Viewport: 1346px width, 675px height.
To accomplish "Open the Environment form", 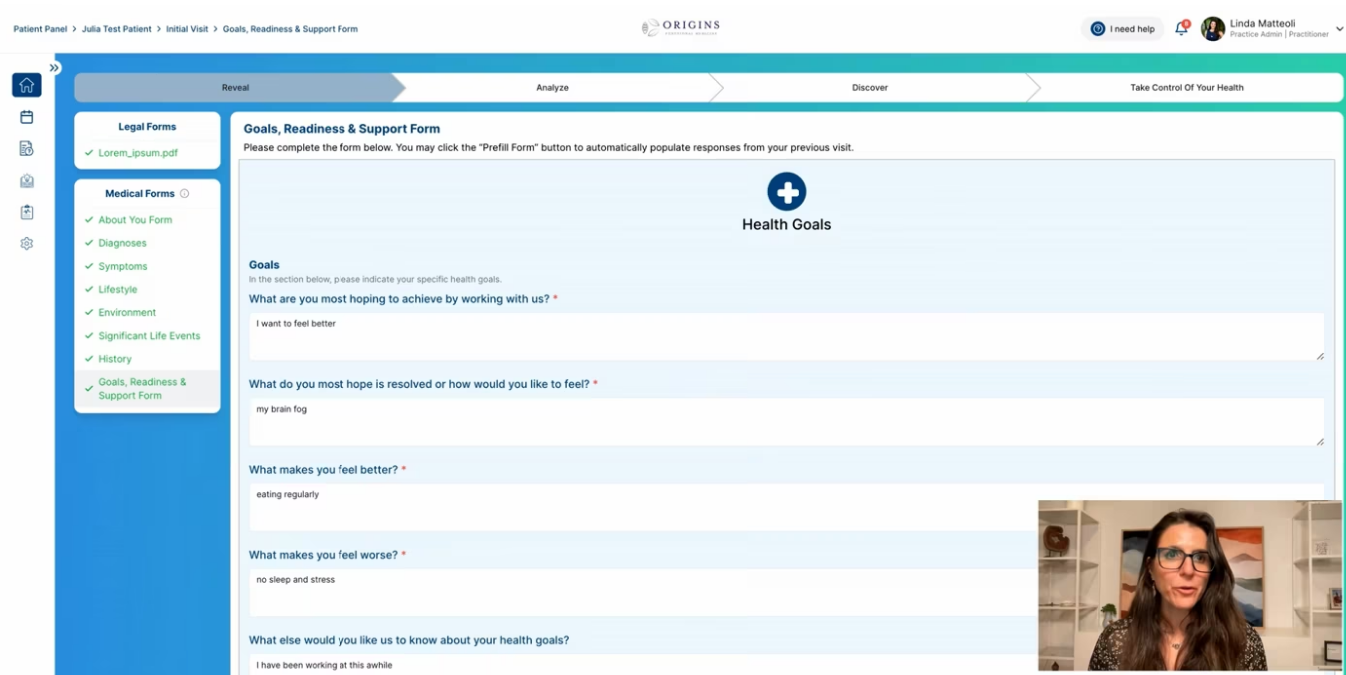I will (127, 312).
